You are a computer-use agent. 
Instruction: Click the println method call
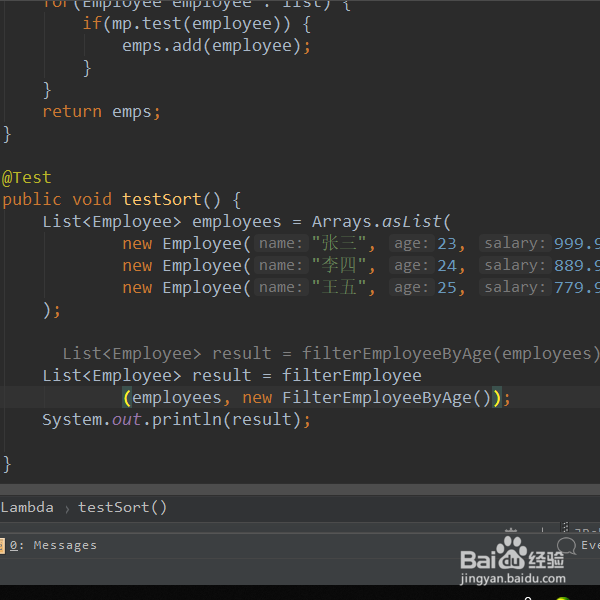(187, 420)
